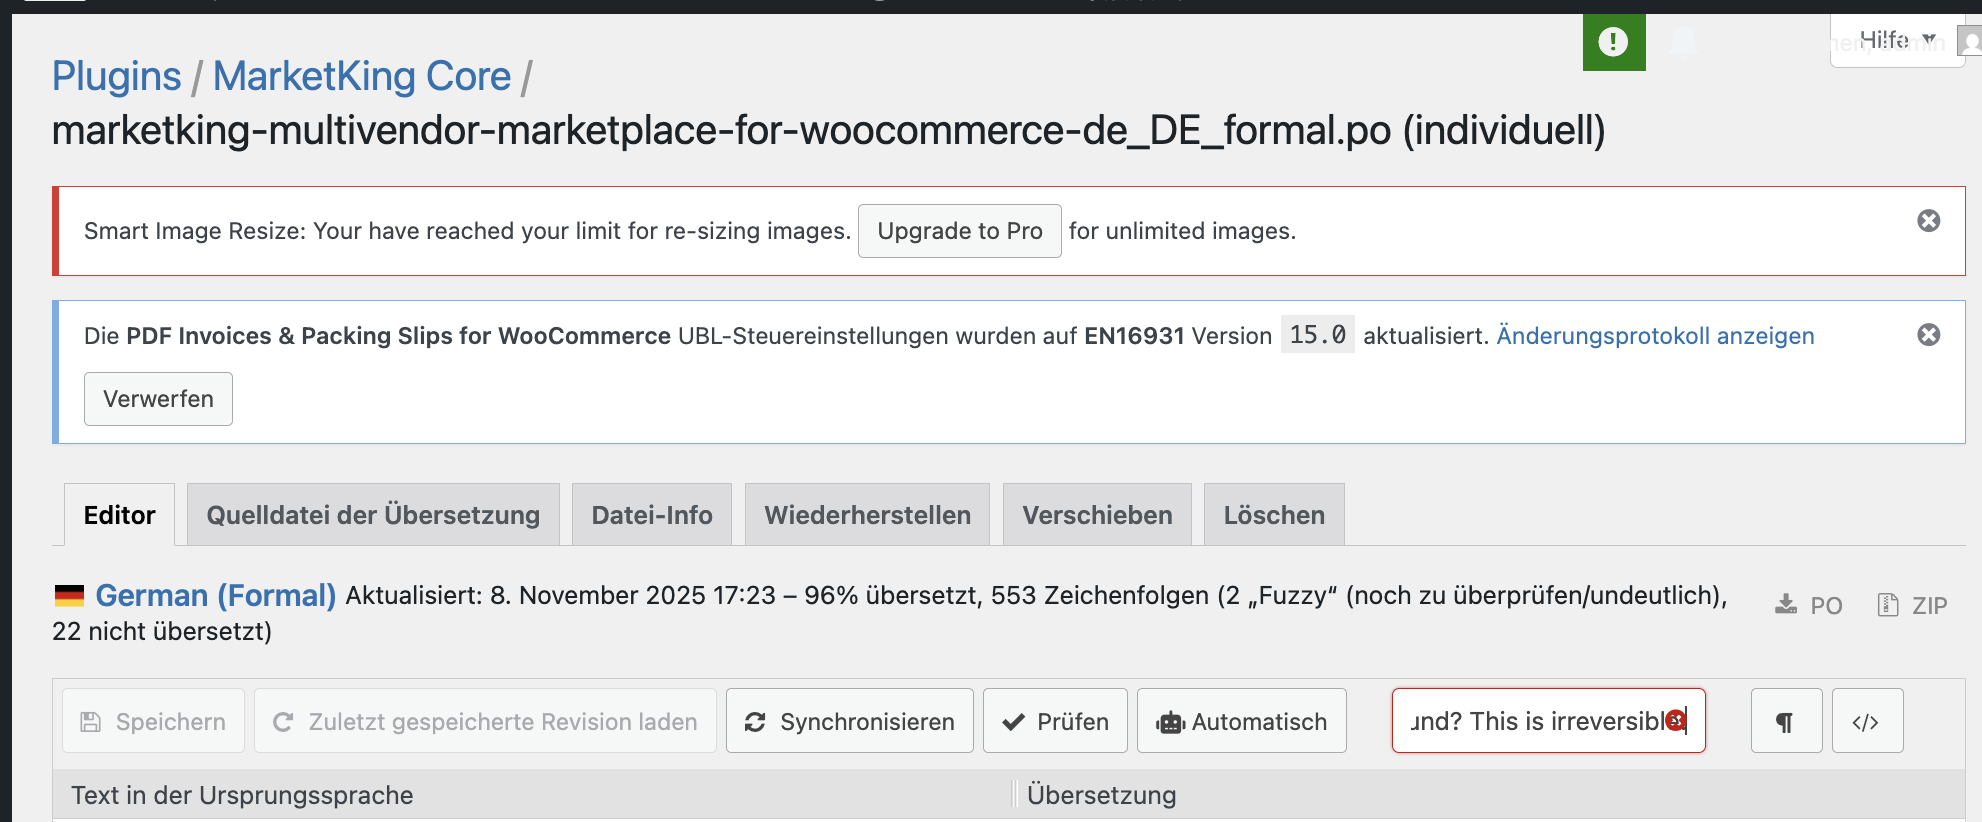Toggle code view button
Viewport: 1982px width, 822px height.
tap(1866, 721)
